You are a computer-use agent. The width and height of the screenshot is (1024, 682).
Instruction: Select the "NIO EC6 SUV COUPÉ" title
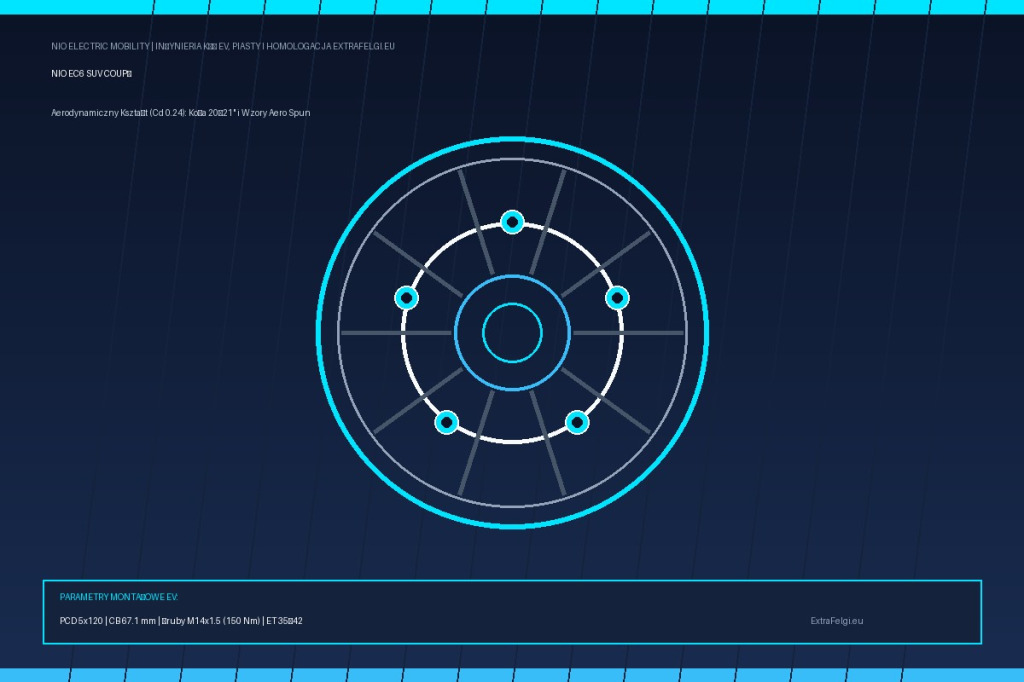click(91, 74)
